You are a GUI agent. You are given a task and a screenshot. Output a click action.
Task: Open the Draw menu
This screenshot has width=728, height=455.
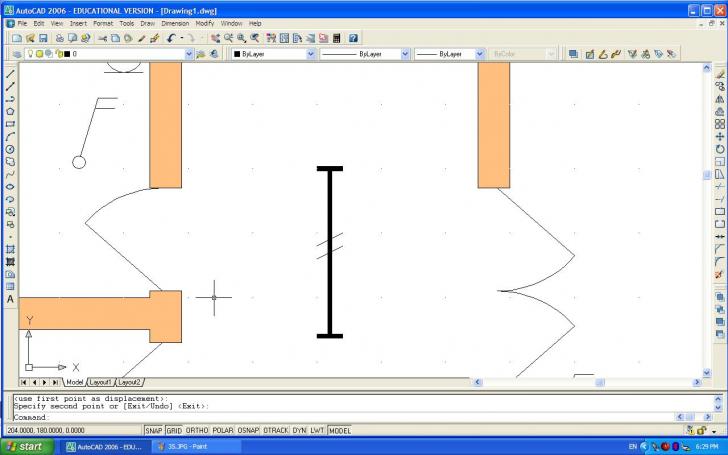tap(148, 23)
